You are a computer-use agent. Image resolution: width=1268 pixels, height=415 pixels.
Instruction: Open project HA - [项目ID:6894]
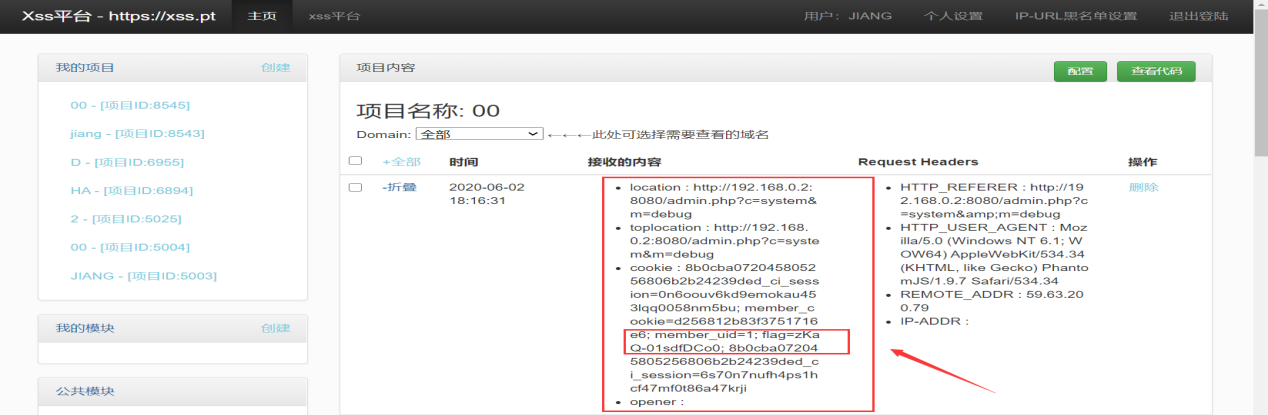click(x=131, y=190)
